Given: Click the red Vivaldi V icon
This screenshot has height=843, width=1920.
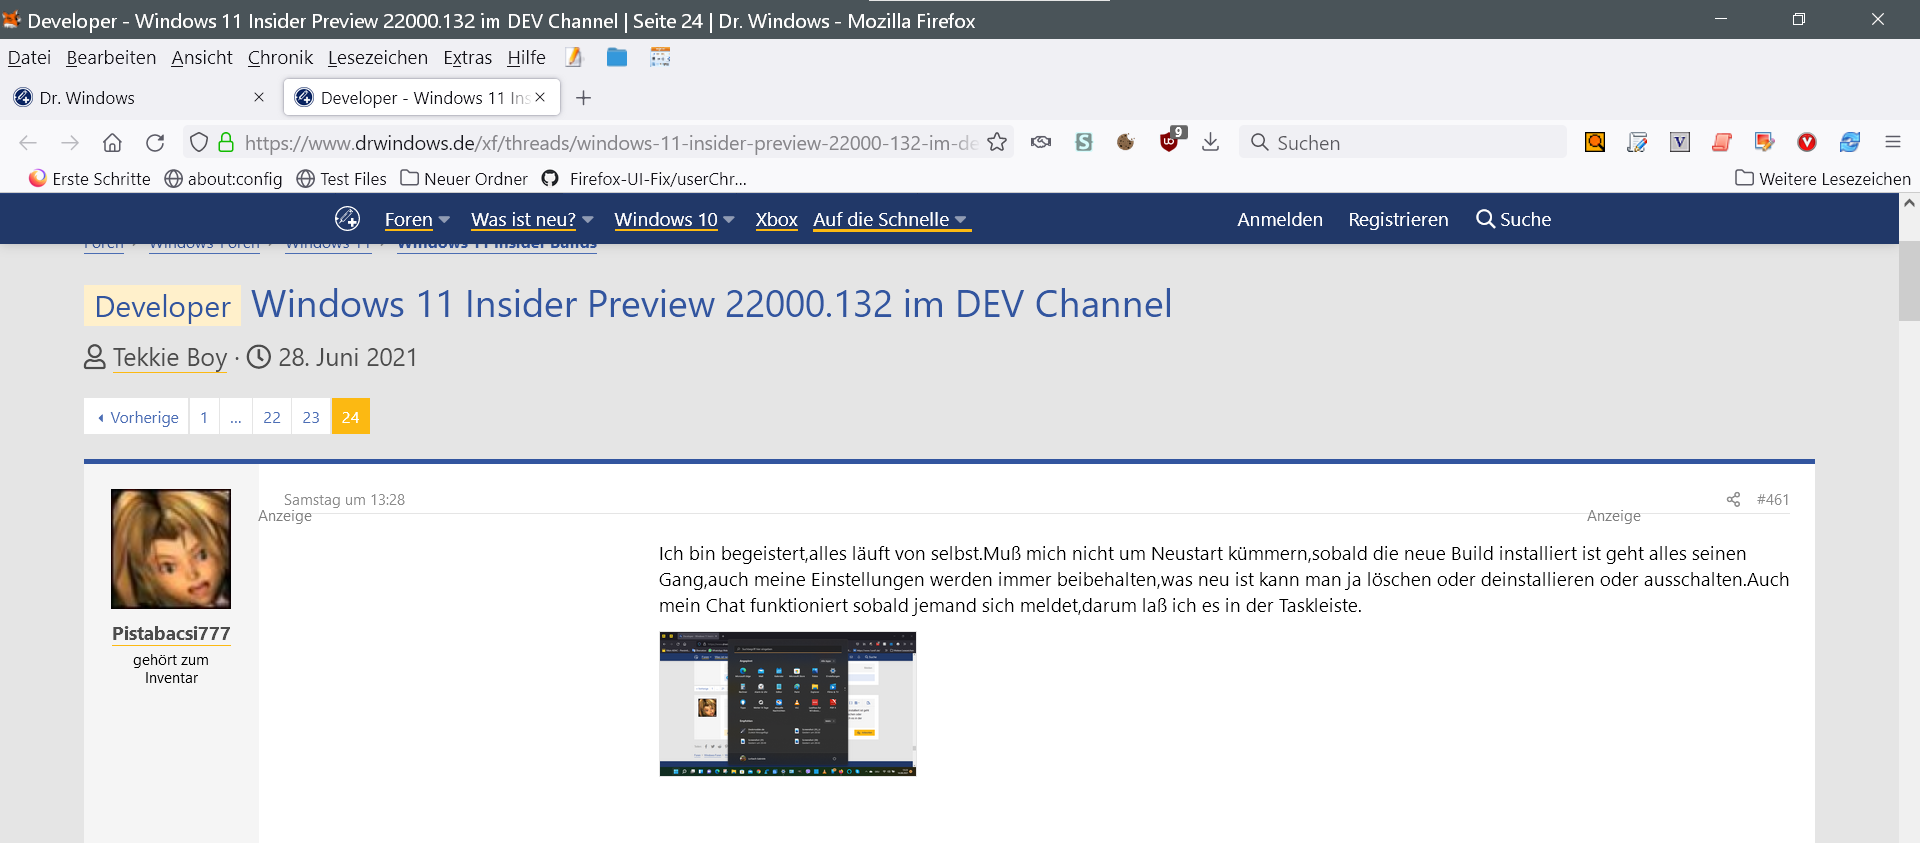Looking at the screenshot, I should 1807,142.
